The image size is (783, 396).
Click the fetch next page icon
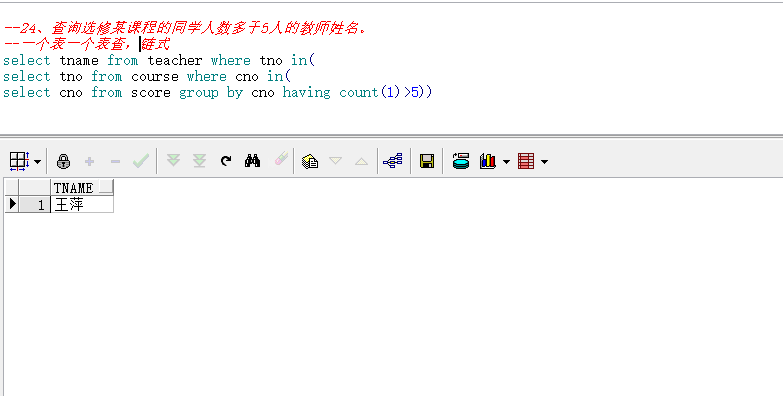coord(173,161)
